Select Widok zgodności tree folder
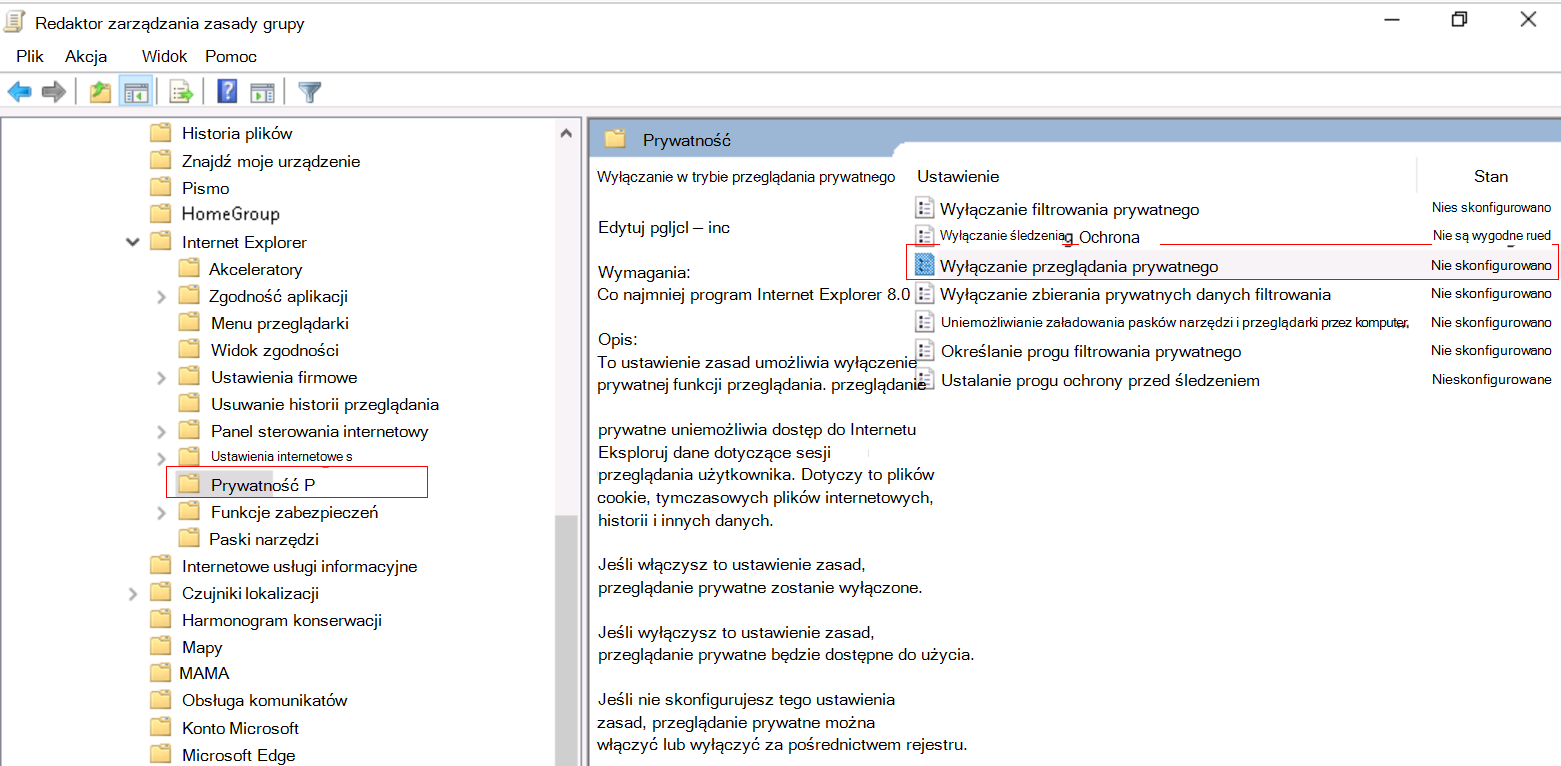Viewport: 1561px width, 766px height. 274,349
